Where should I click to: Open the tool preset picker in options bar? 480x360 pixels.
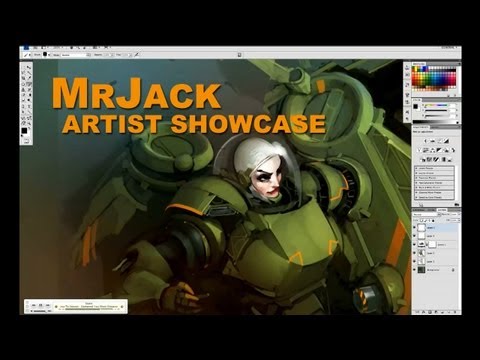tap(27, 55)
